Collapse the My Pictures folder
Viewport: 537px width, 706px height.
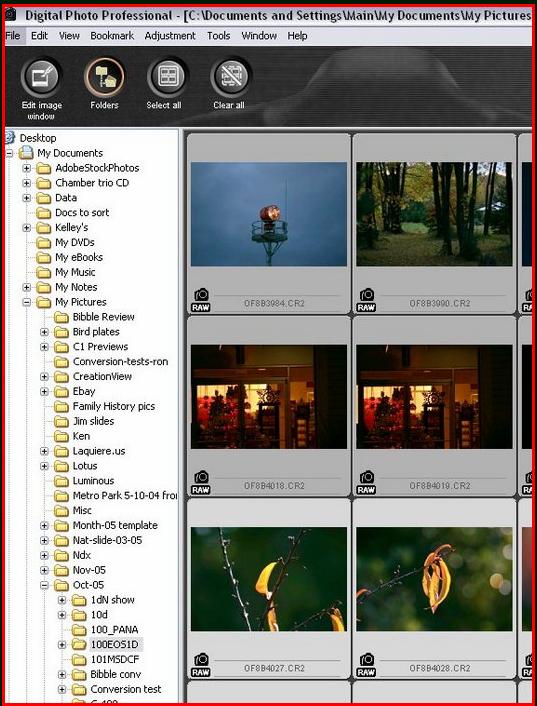[27, 303]
